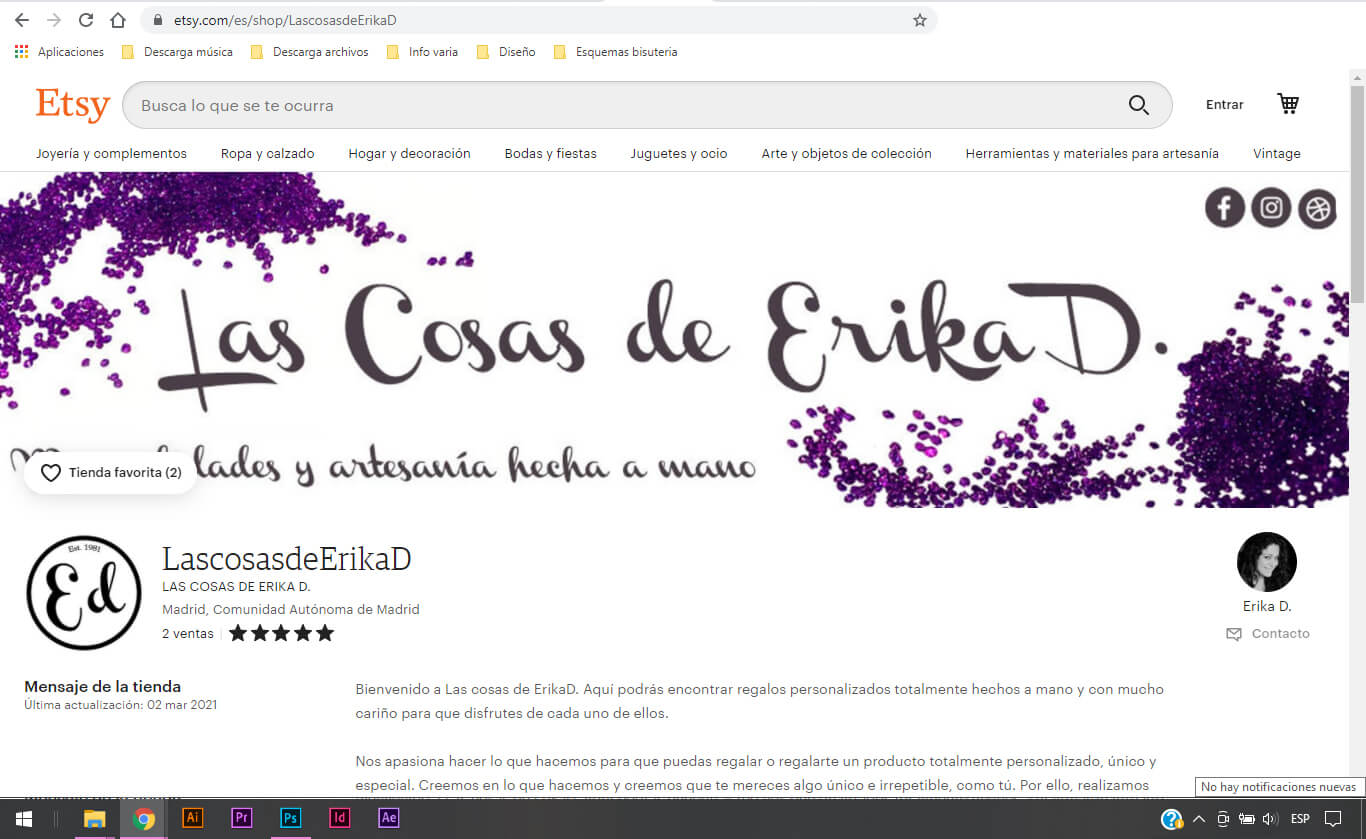
Task: Click the Contacto link
Action: pos(1268,633)
